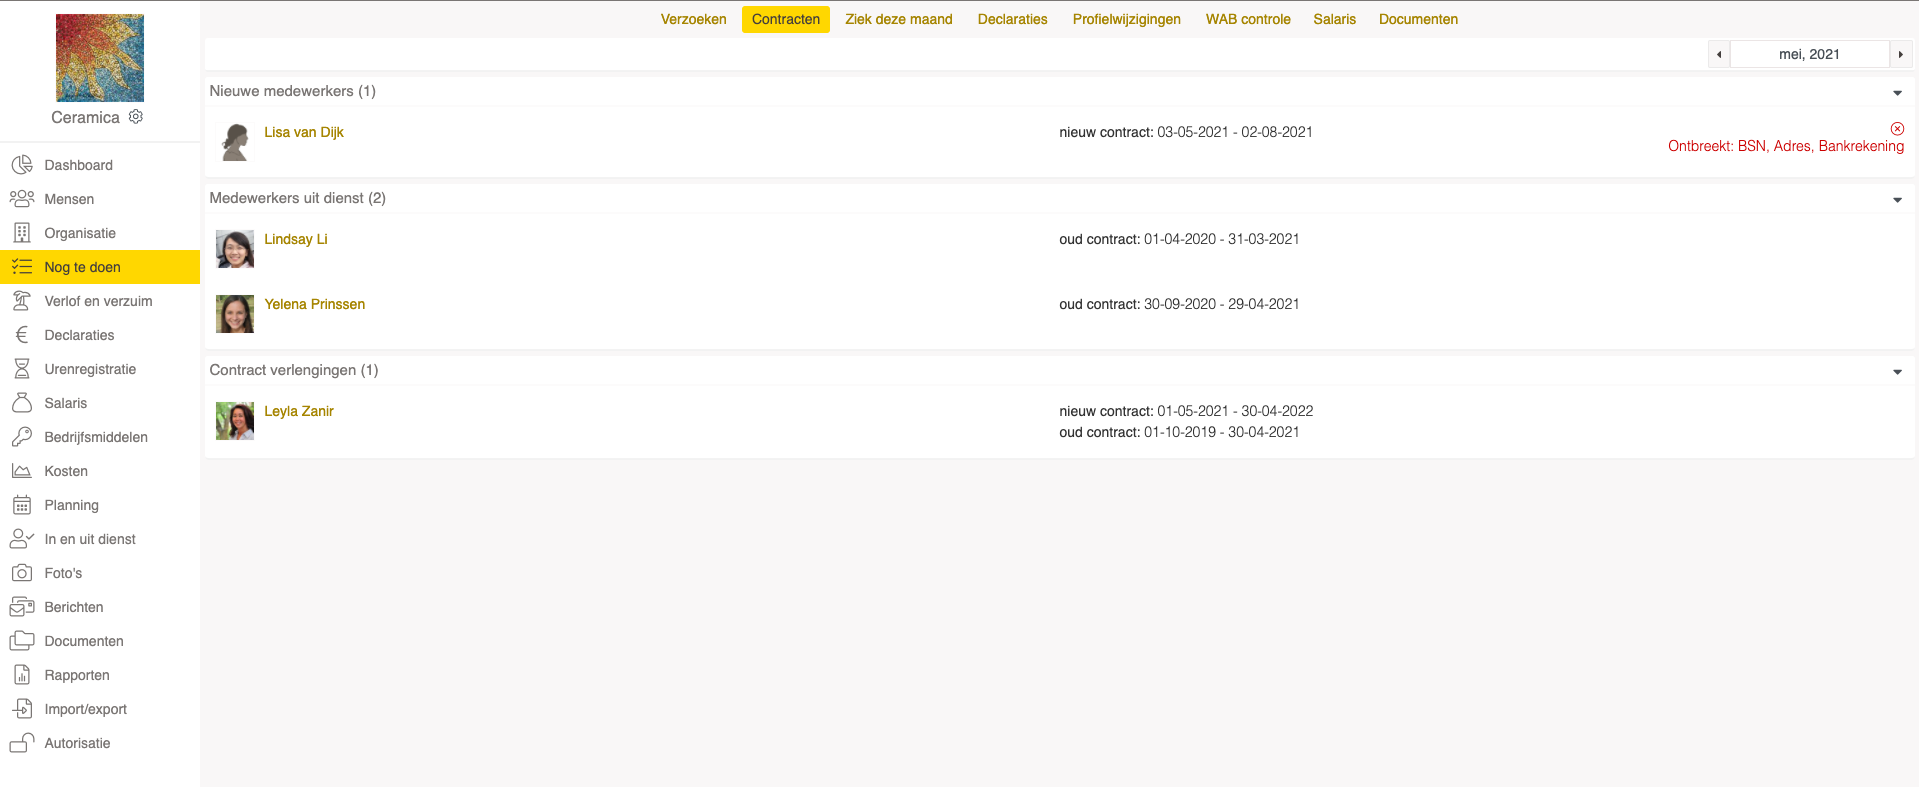This screenshot has width=1919, height=787.
Task: Click Lisa van Dijk nieuw contract dates
Action: click(x=1186, y=132)
